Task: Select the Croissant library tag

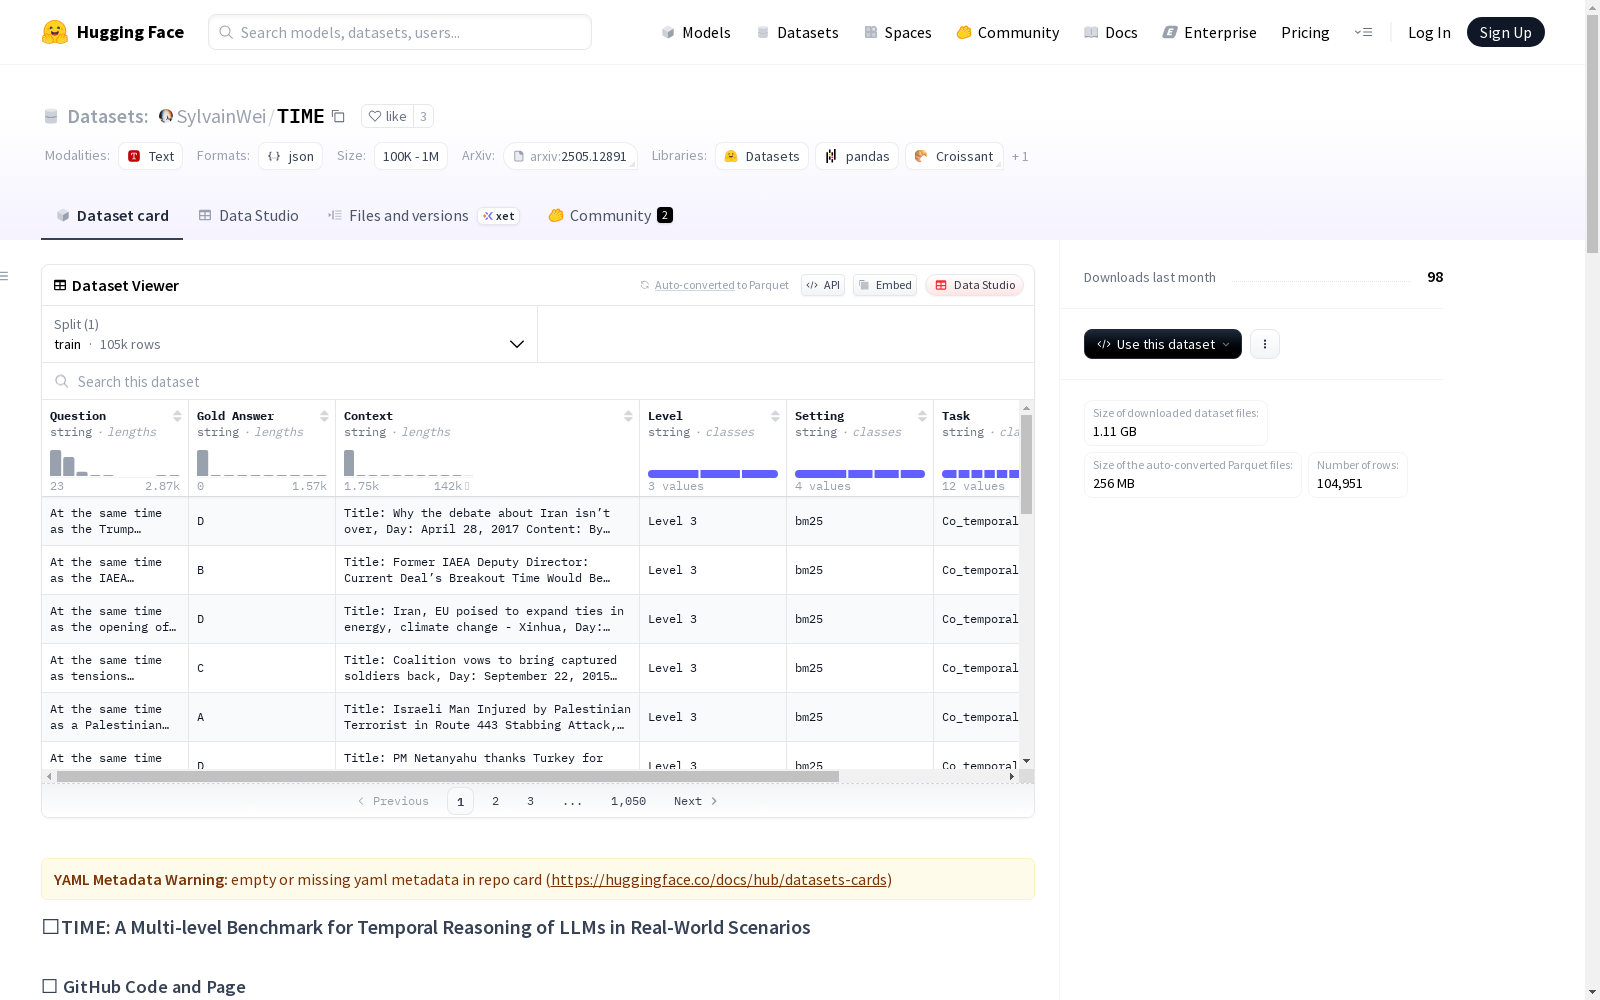Action: pos(954,156)
